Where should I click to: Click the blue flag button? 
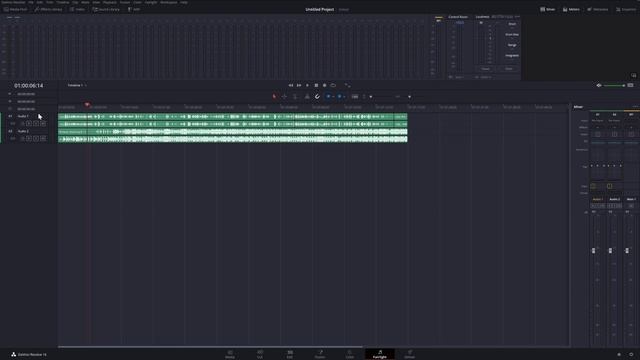click(x=328, y=96)
